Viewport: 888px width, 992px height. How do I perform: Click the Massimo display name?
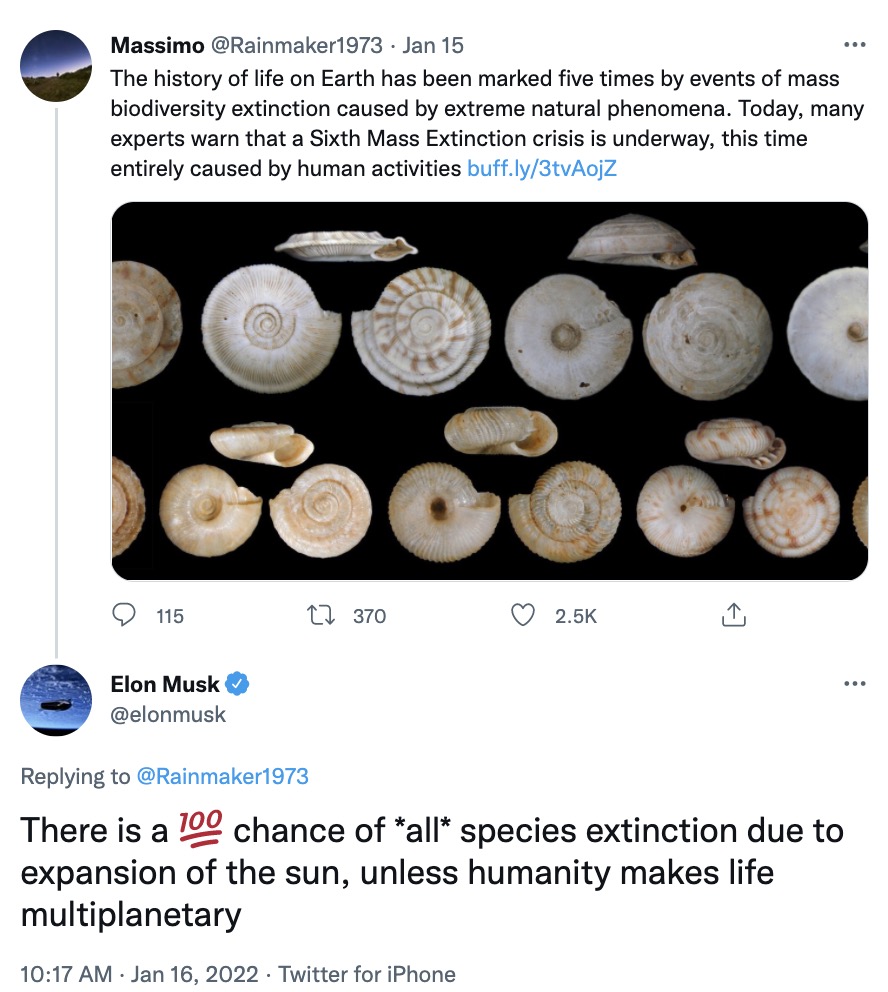click(153, 46)
